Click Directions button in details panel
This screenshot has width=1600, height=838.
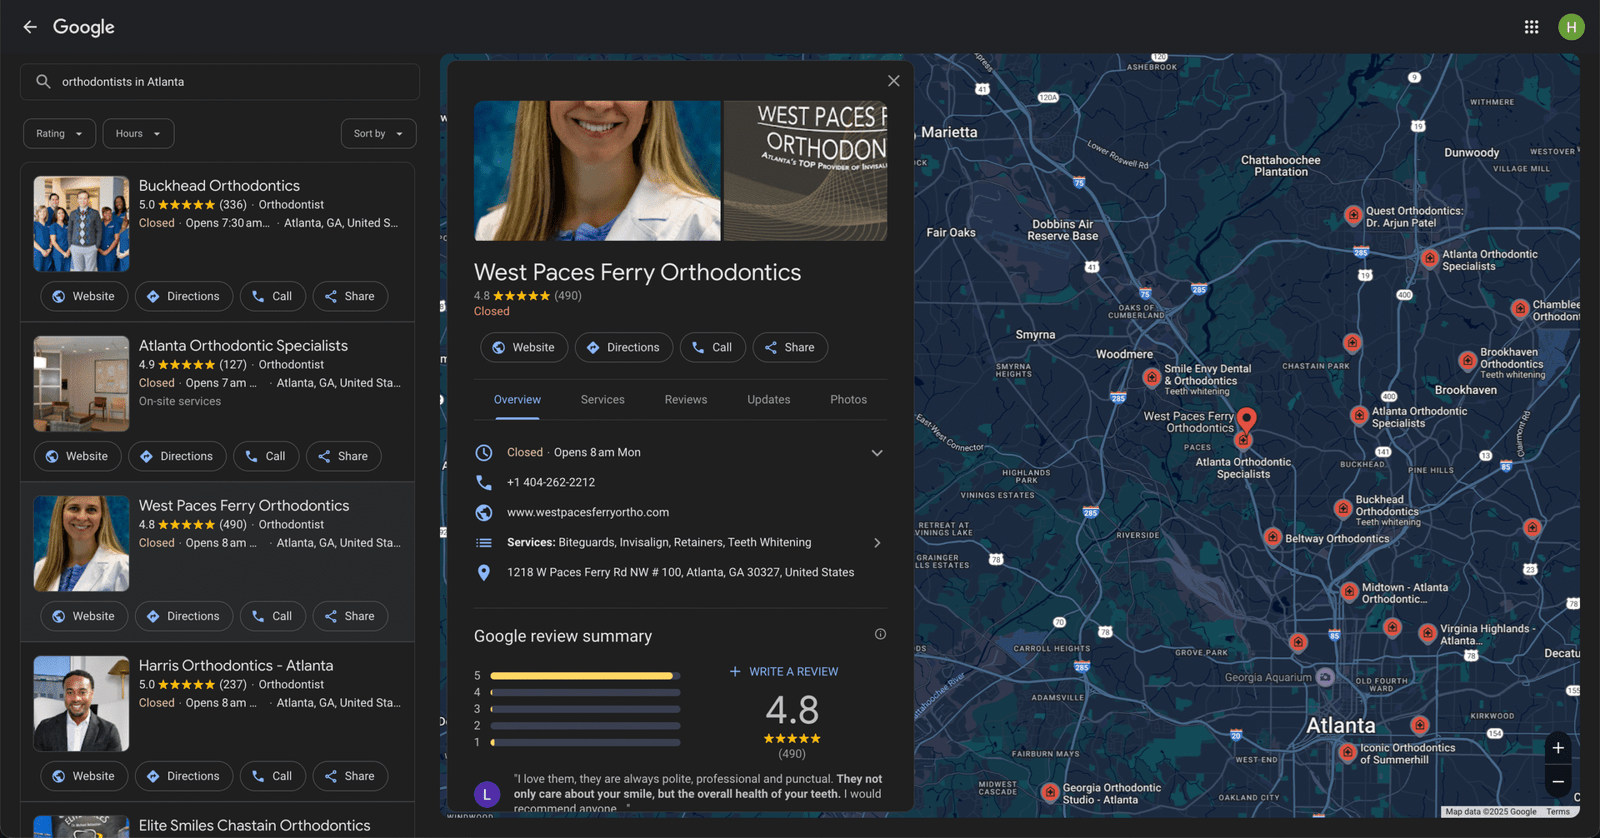(624, 347)
